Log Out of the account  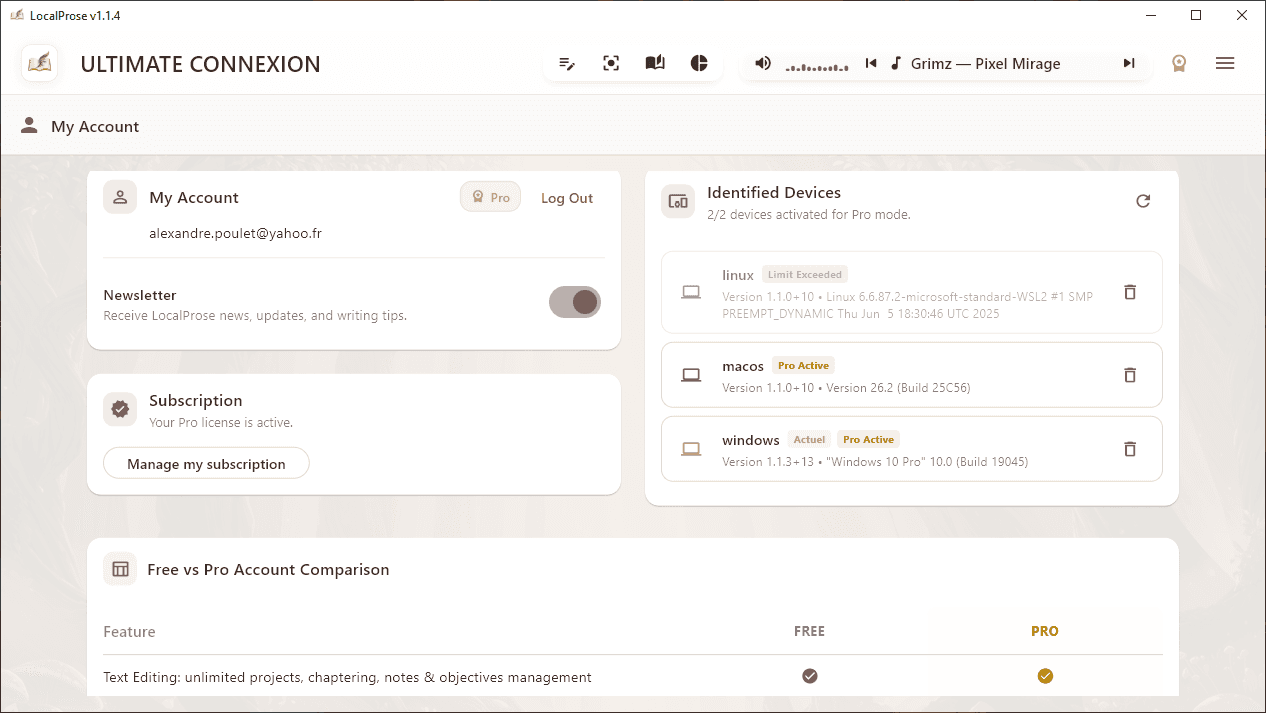566,197
